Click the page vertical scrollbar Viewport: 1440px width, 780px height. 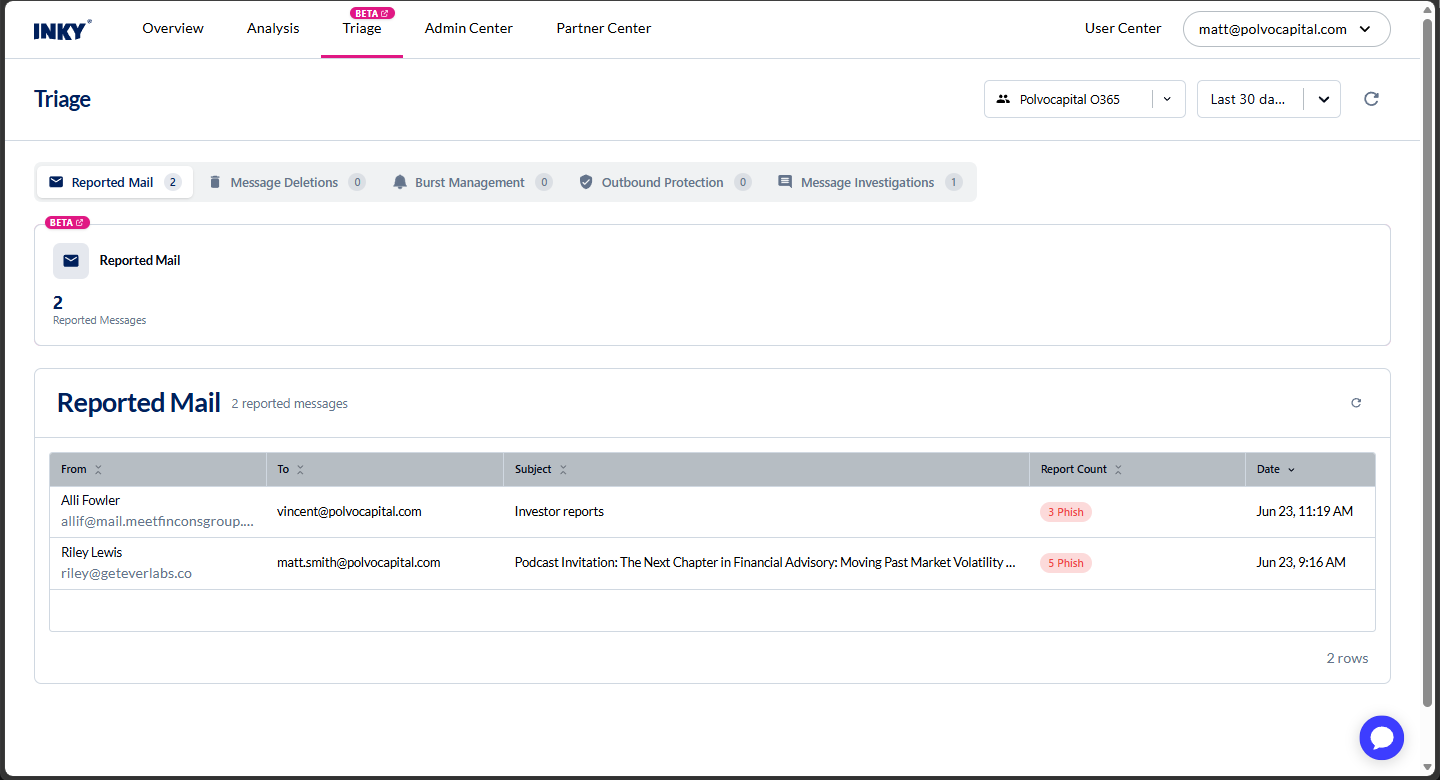coord(1428,365)
